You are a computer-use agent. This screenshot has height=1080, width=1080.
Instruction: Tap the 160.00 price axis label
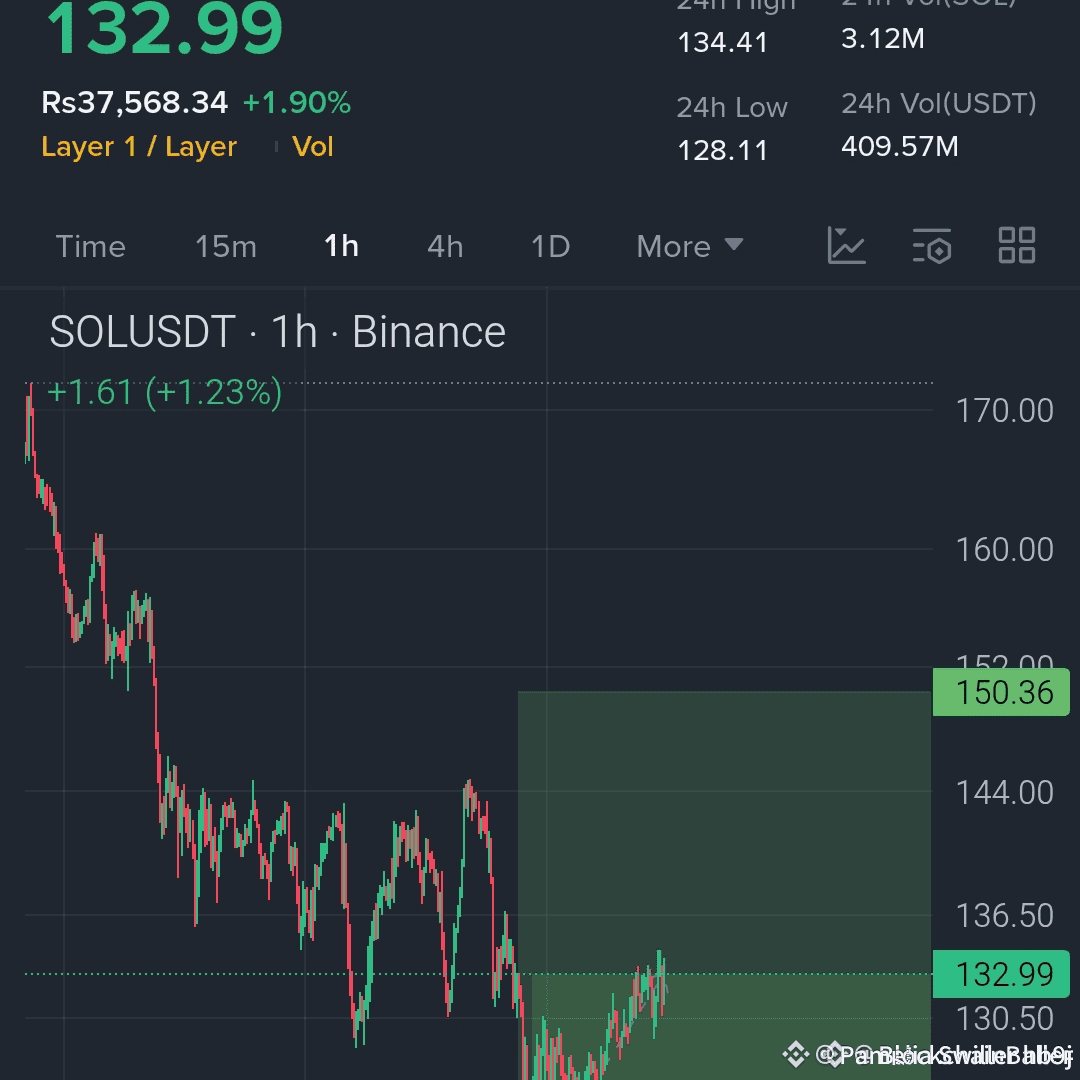click(1004, 549)
